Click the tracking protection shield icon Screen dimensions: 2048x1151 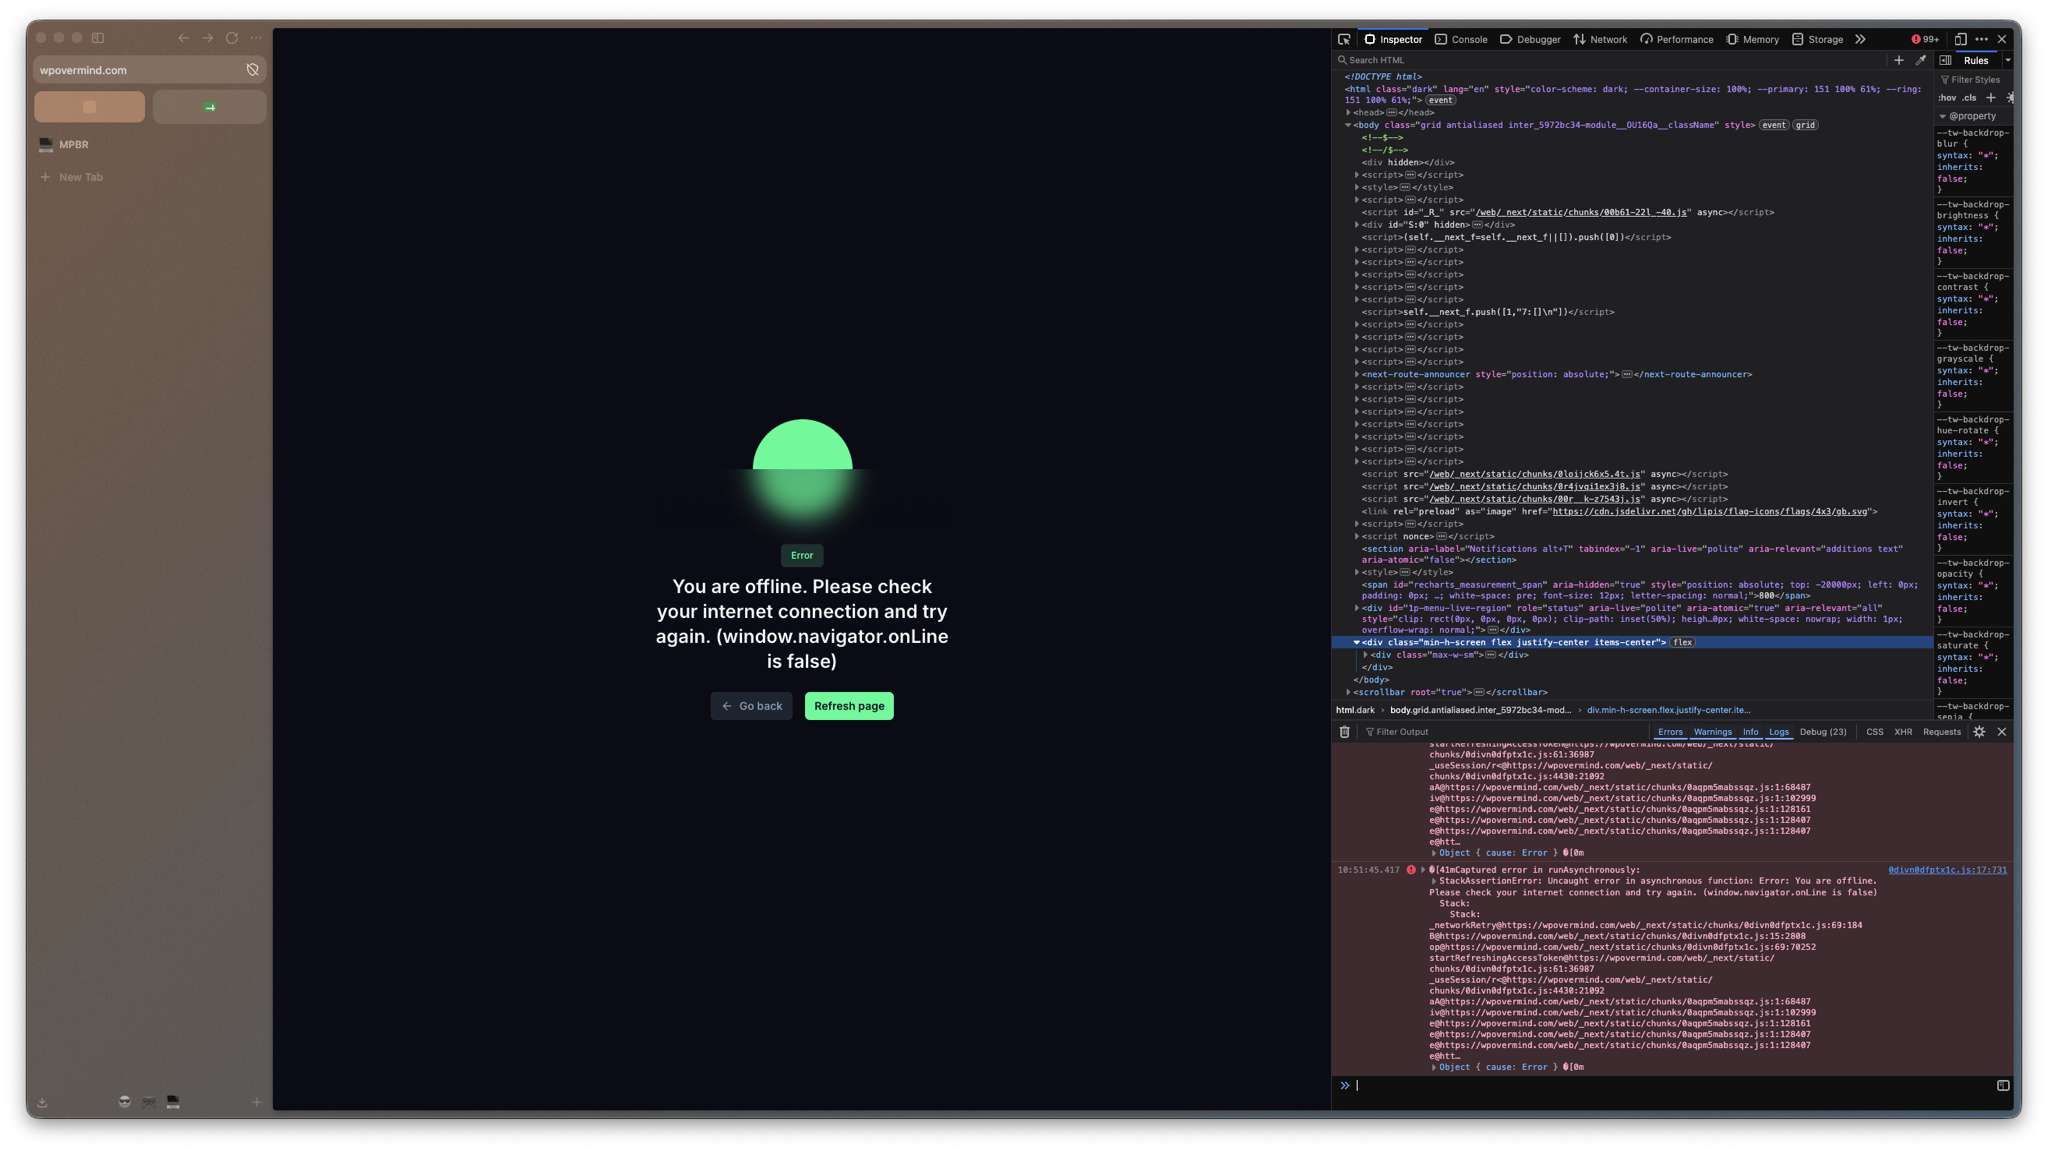pyautogui.click(x=253, y=70)
